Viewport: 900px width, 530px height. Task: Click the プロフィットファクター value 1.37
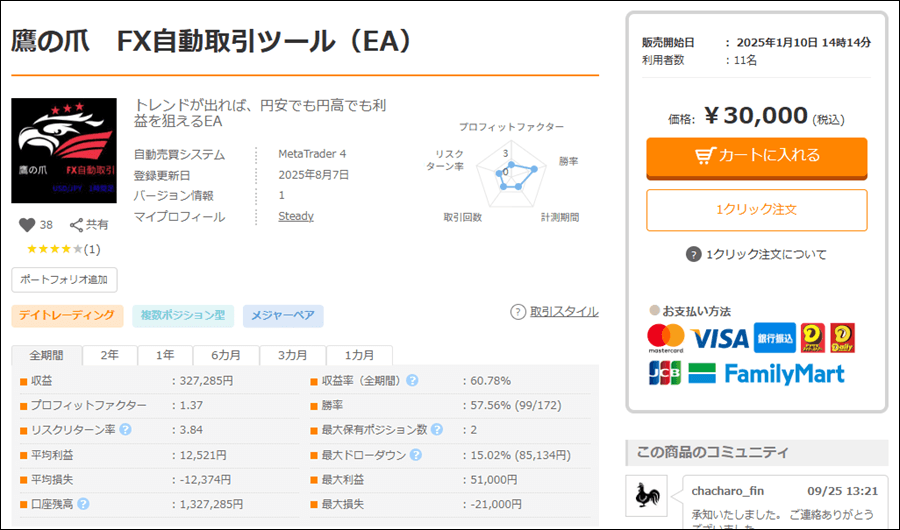tap(191, 405)
